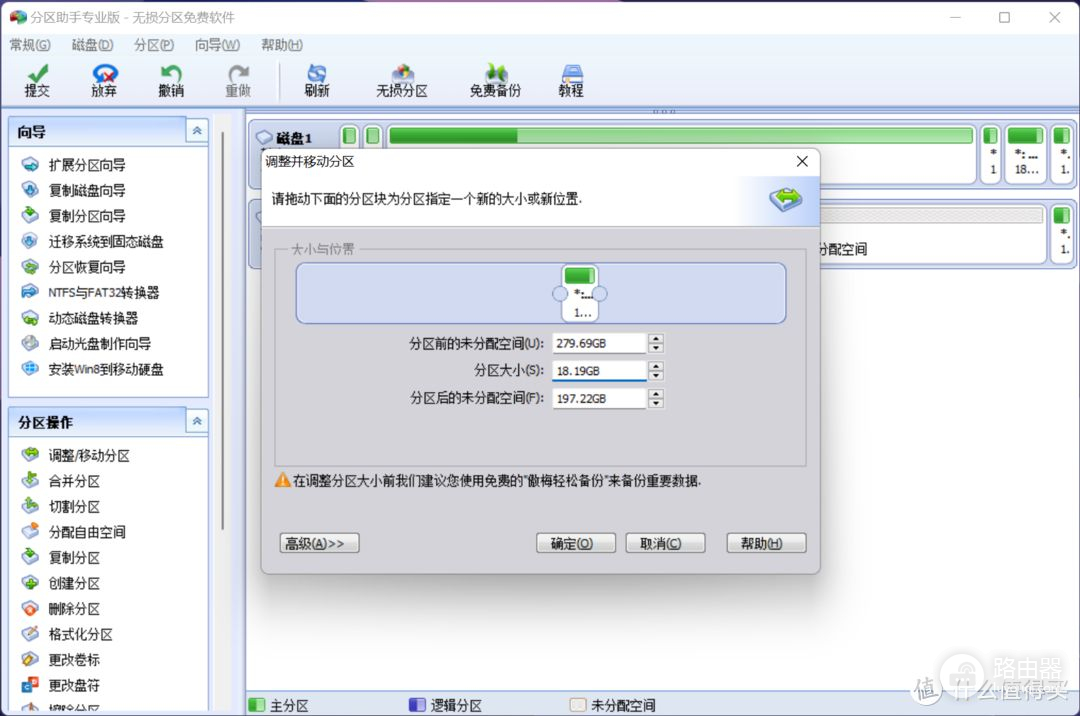1080x716 pixels.
Task: Decrease 分区前的未分配空间 with down arrow
Action: 655,348
